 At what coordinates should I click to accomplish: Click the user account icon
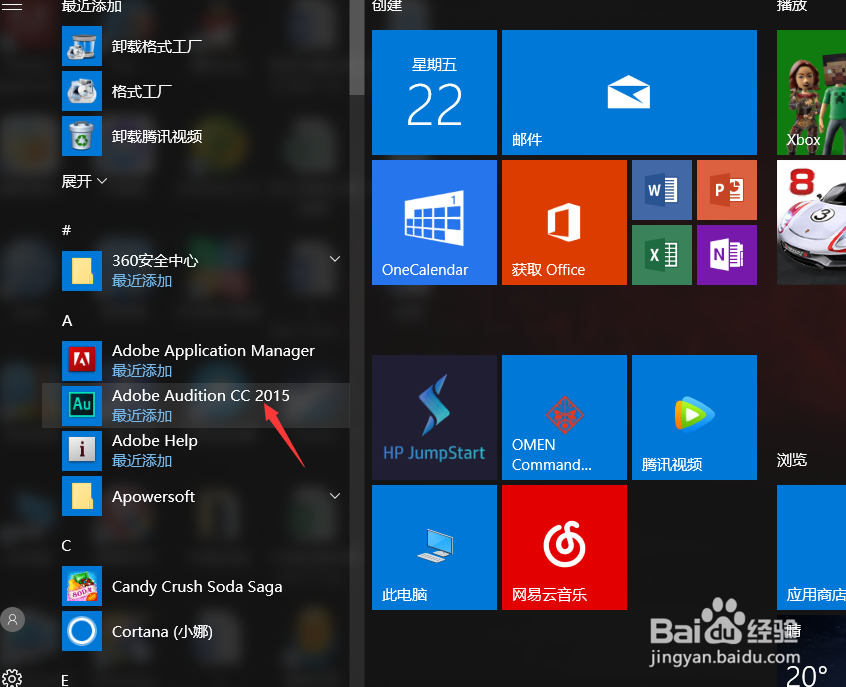tap(12, 620)
